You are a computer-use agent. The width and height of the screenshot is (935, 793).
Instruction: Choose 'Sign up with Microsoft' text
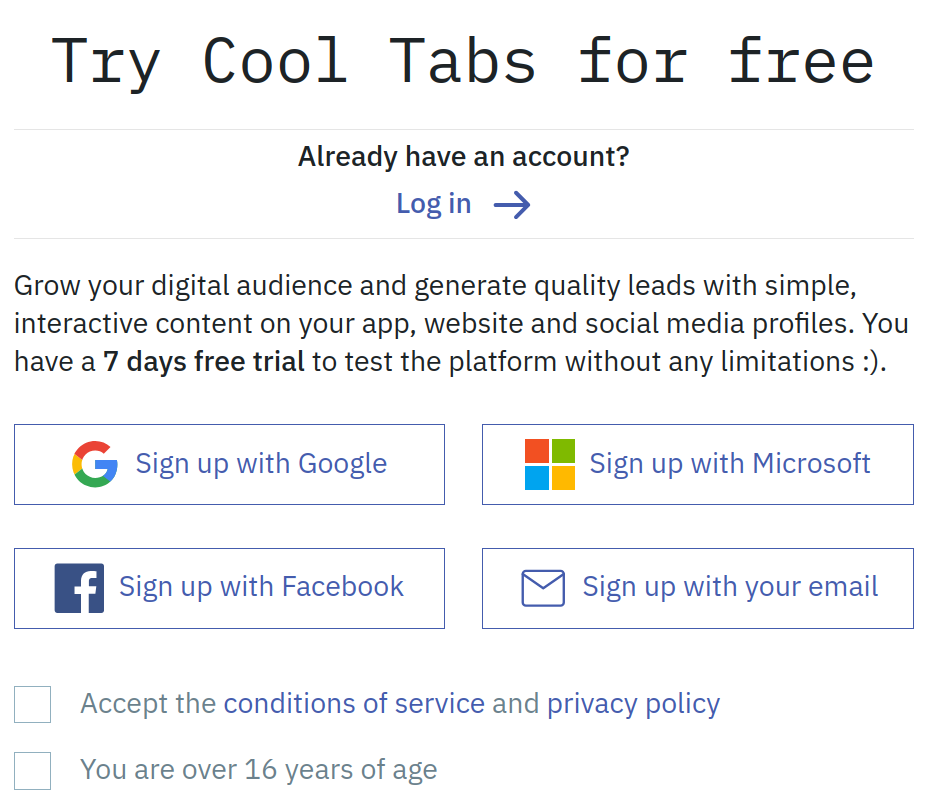(730, 464)
